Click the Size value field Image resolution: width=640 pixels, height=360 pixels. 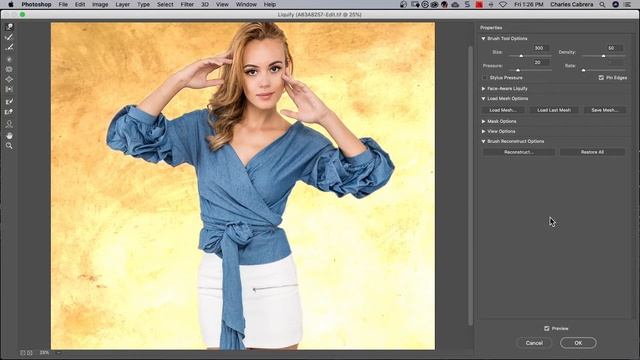(541, 48)
